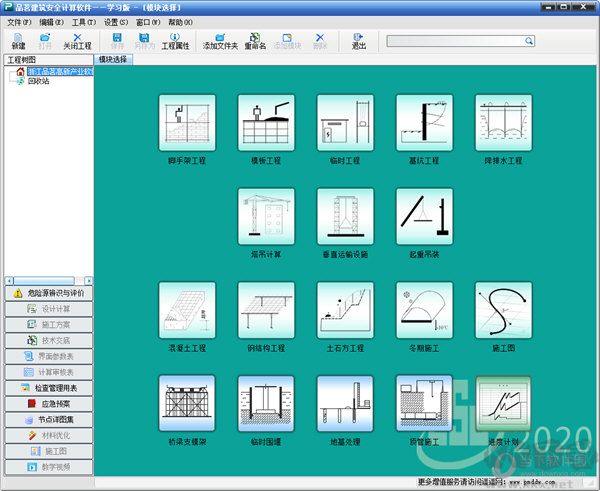The height and width of the screenshot is (491, 600).
Task: Click the 重命名 rename toolbar icon
Action: [255, 41]
